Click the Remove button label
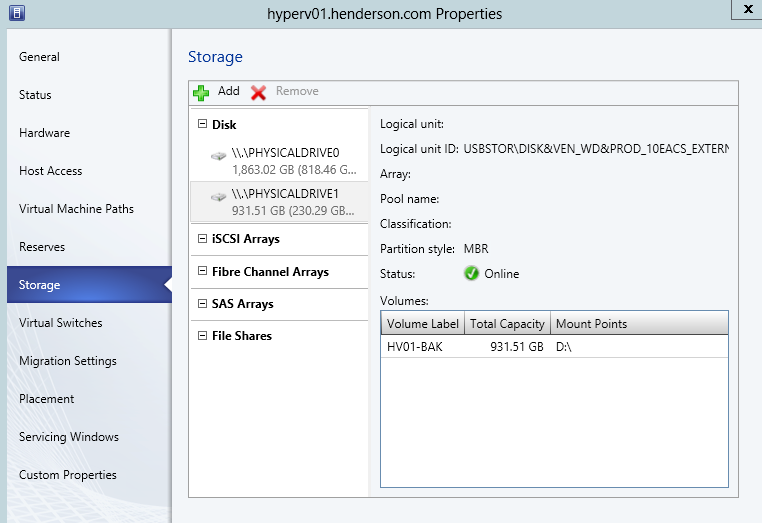762x523 pixels. coord(297,91)
